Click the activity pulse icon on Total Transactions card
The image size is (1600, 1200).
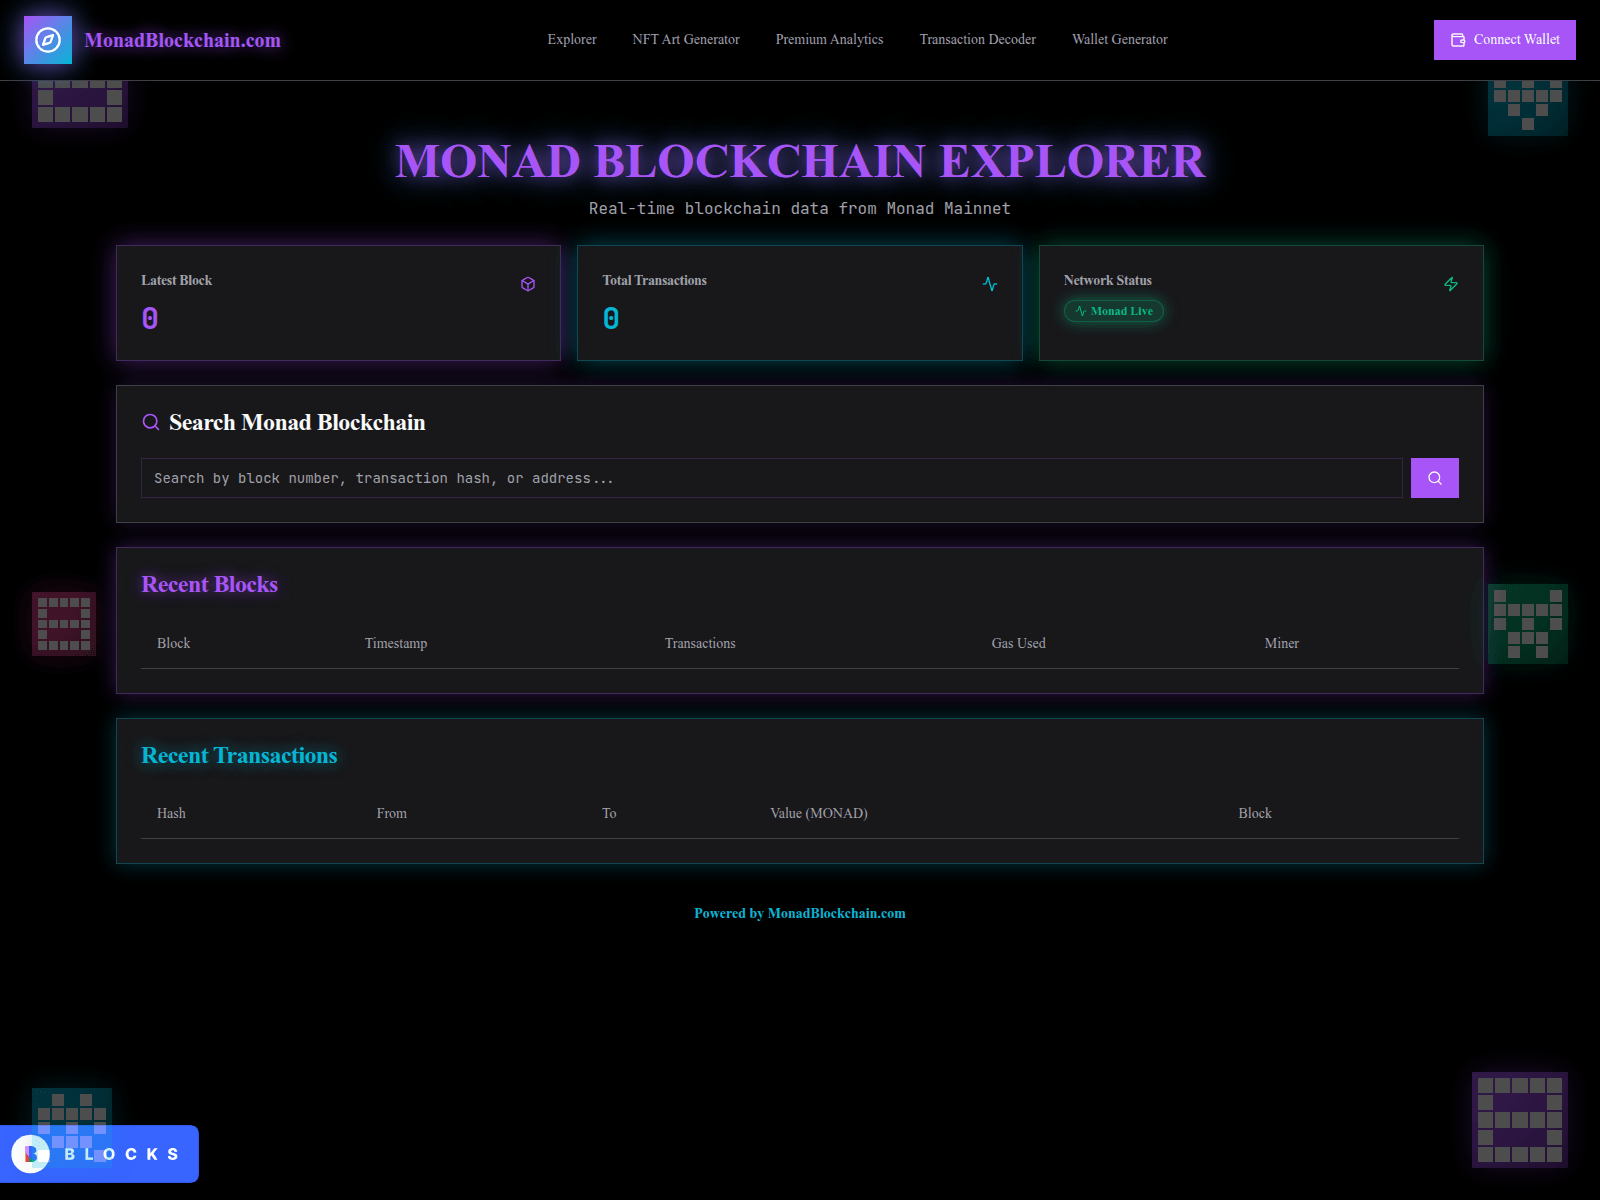(990, 284)
